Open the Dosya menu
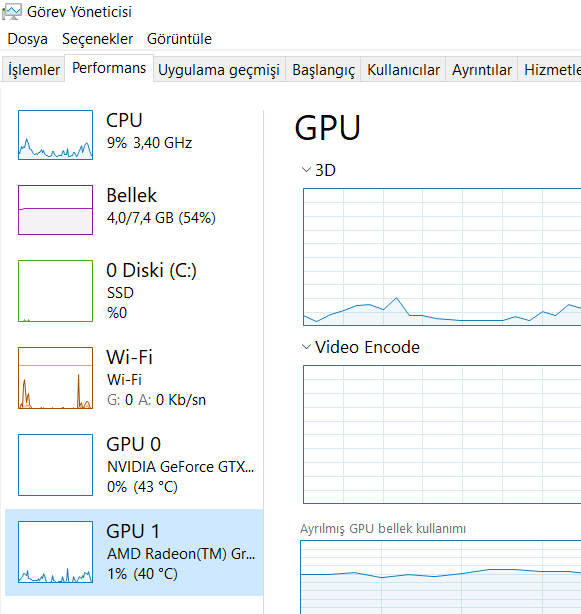Viewport: 581px width, 614px height. pos(27,39)
